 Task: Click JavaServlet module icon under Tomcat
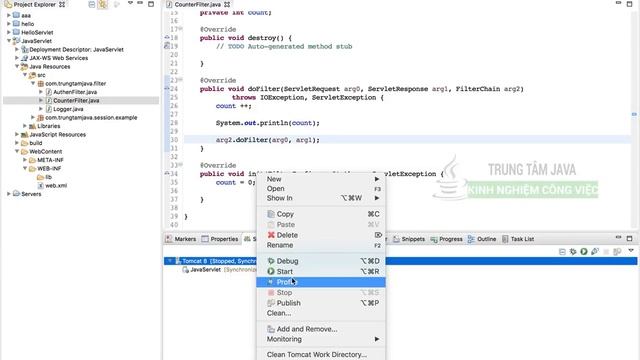[186, 269]
